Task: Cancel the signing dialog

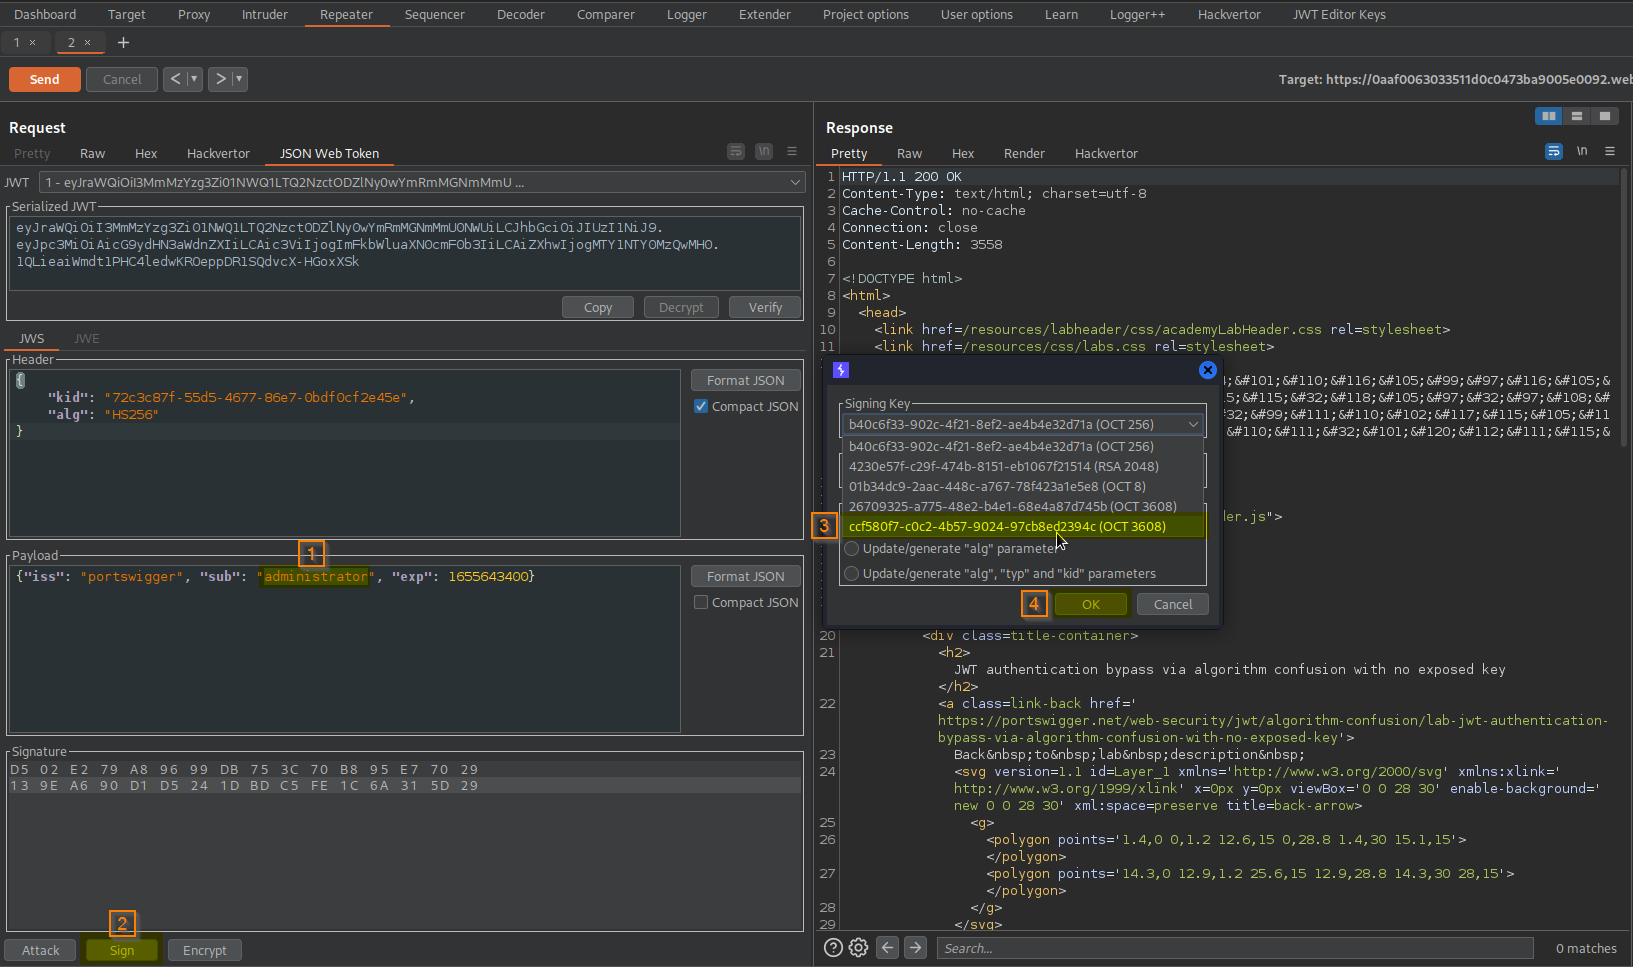Action: click(x=1173, y=604)
